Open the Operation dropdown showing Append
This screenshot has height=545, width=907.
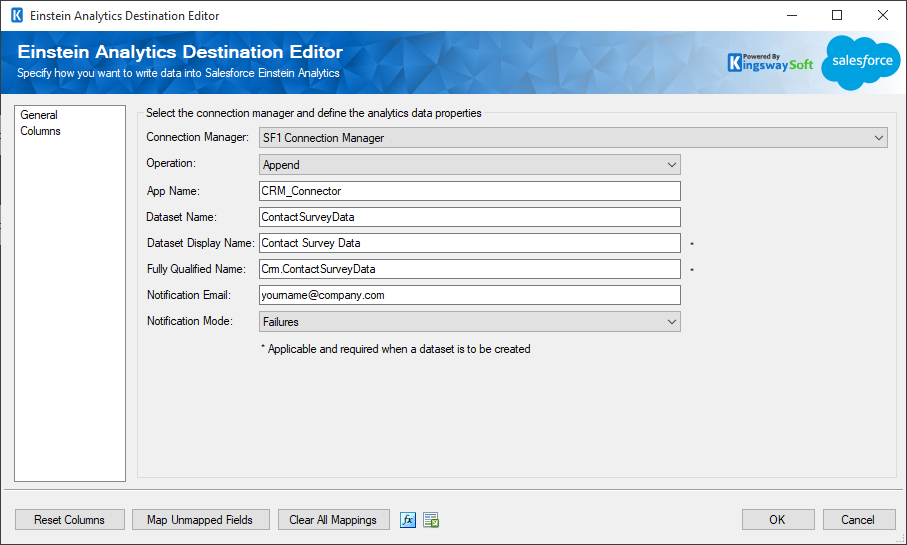470,165
